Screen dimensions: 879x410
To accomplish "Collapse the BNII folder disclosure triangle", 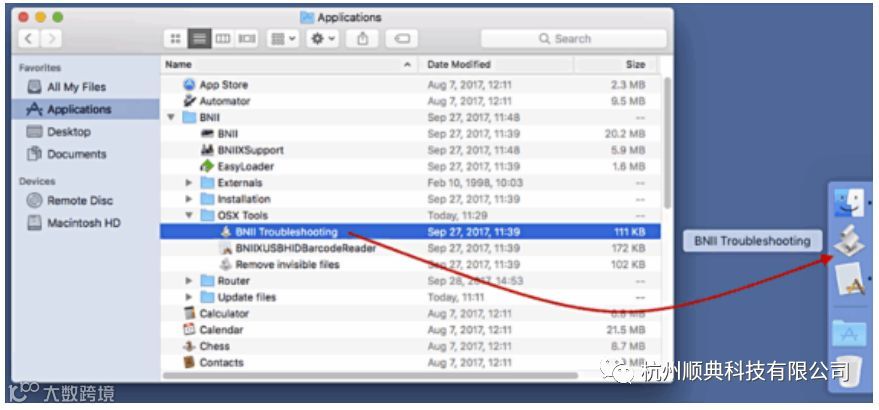I will [171, 118].
